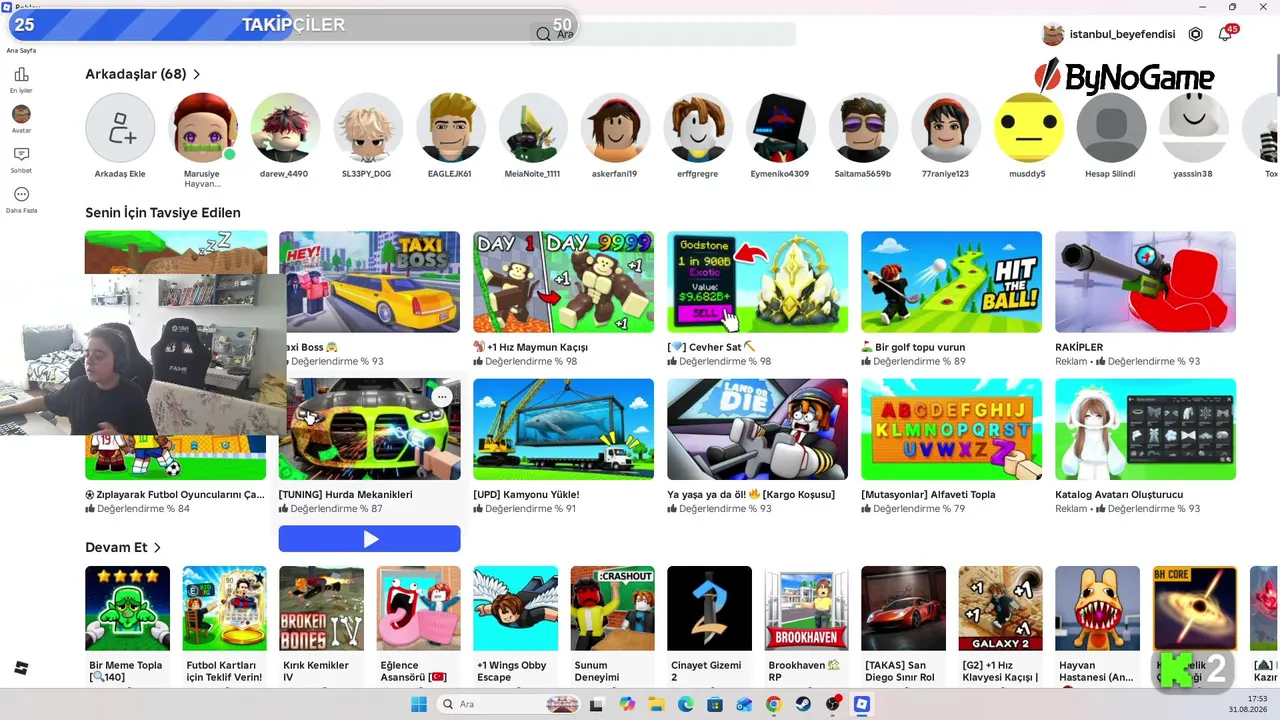Open the Bir golf topu vurun title
This screenshot has width=1280, height=720.
coord(913,347)
